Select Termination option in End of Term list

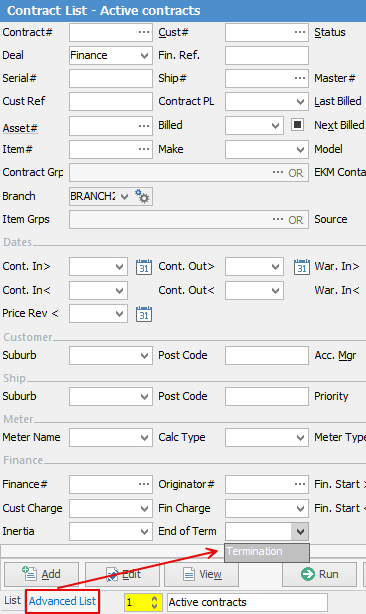coord(267,552)
